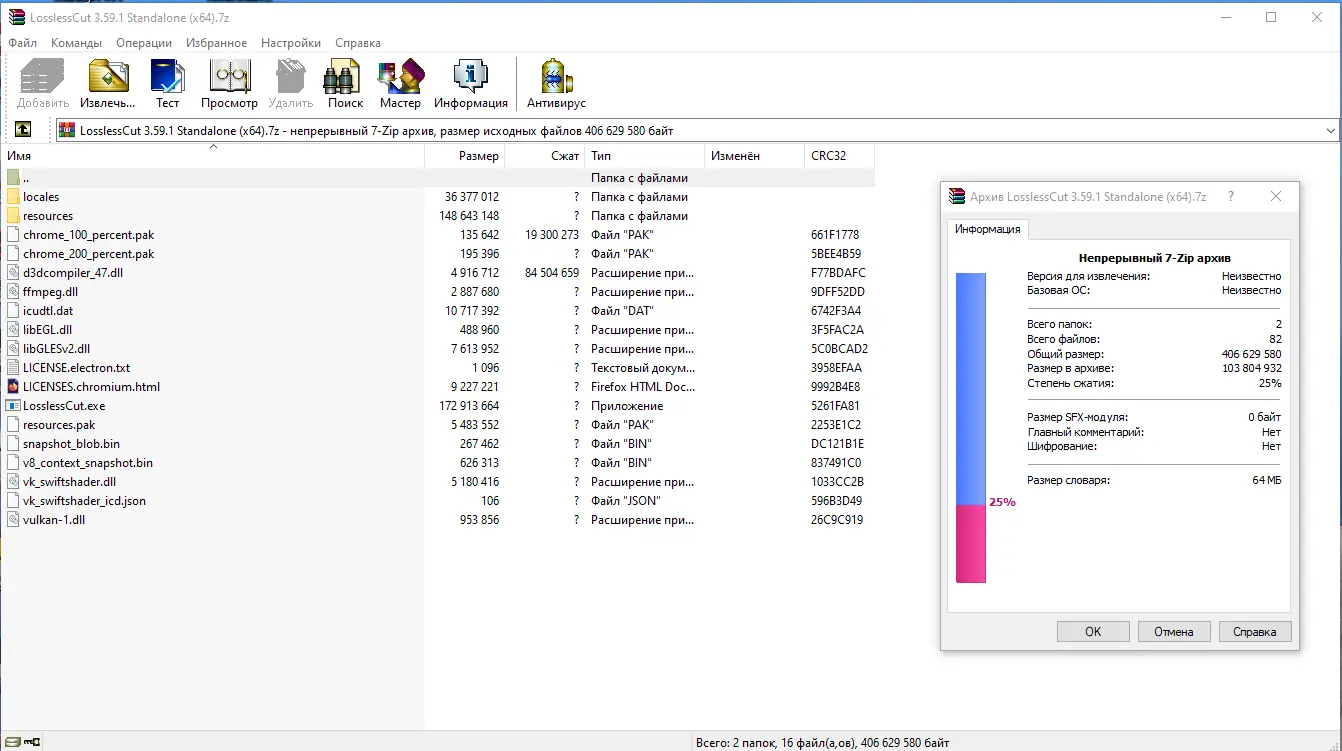Open the Операции menu
1342x751 pixels.
click(x=144, y=43)
